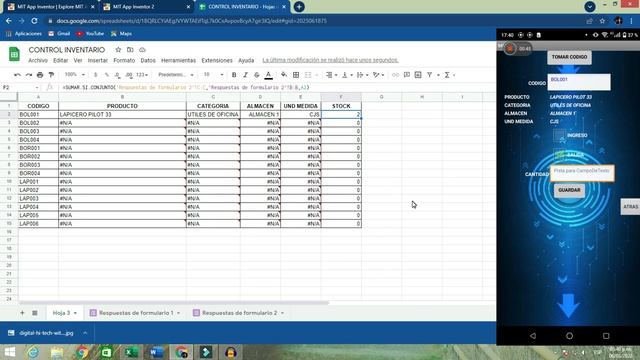Open Word from Windows taskbar
The width and height of the screenshot is (640, 360).
(x=156, y=352)
